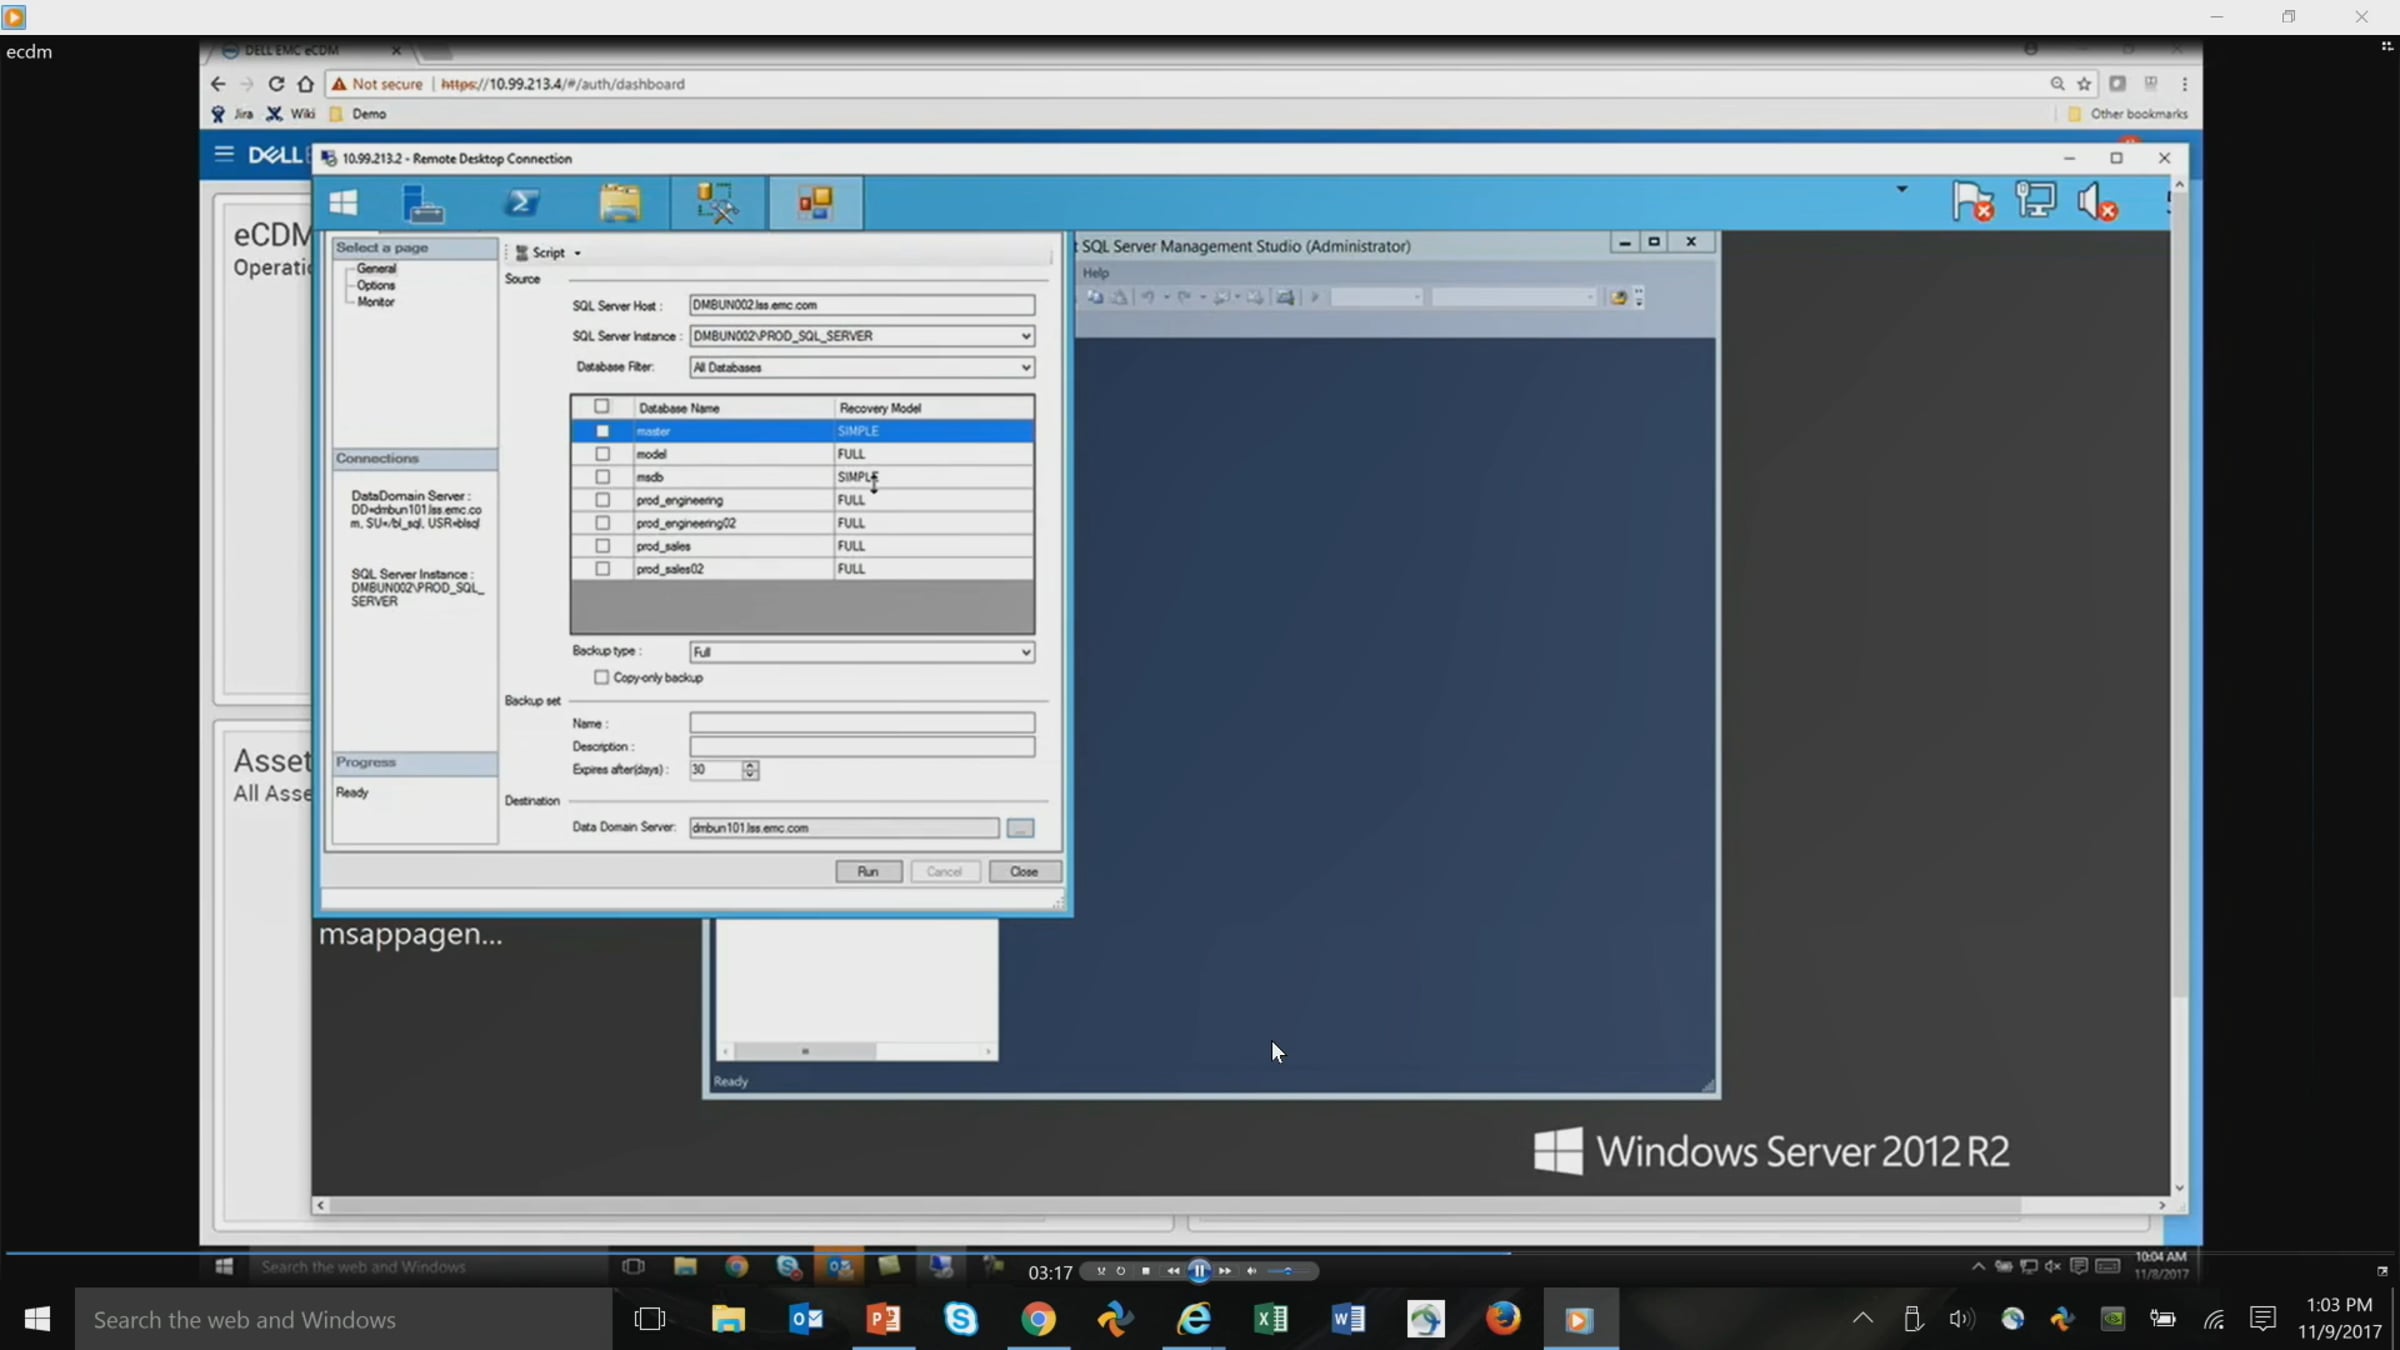Image resolution: width=2400 pixels, height=1350 pixels.
Task: Open the Options page
Action: (376, 285)
